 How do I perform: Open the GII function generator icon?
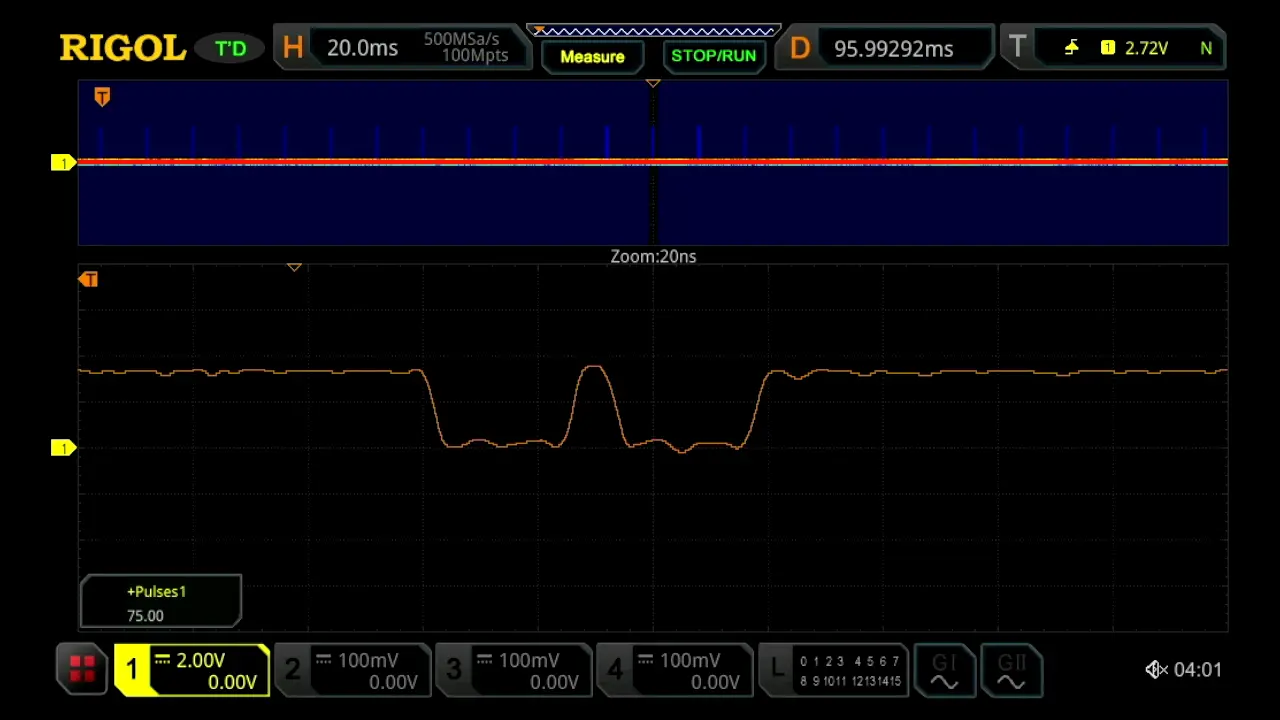click(1011, 670)
